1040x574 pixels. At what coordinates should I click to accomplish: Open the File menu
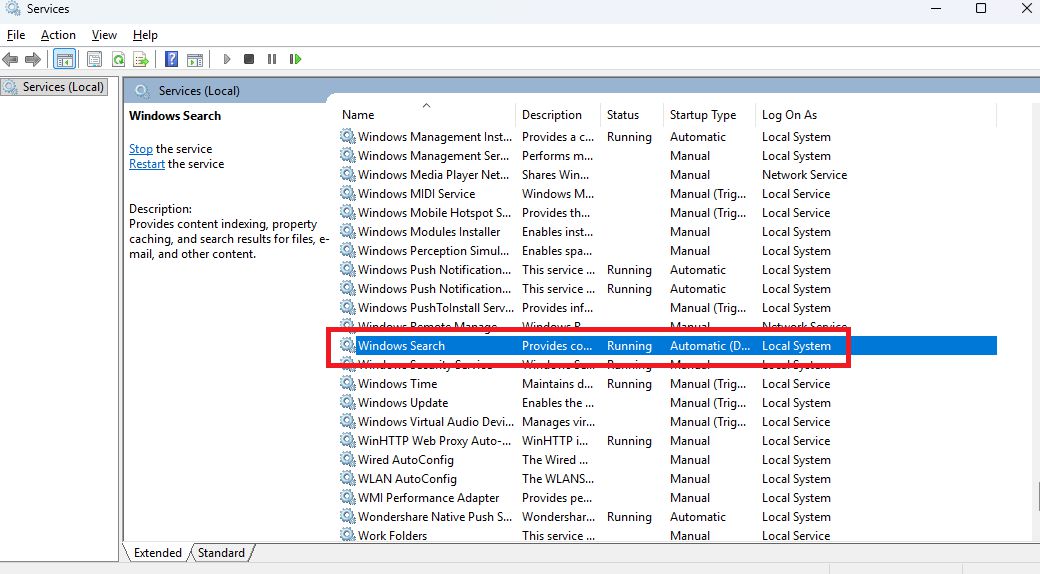[16, 35]
